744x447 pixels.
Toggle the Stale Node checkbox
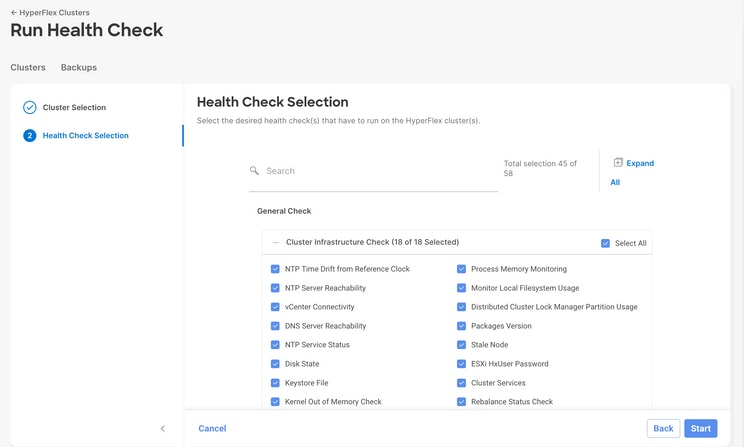461,345
